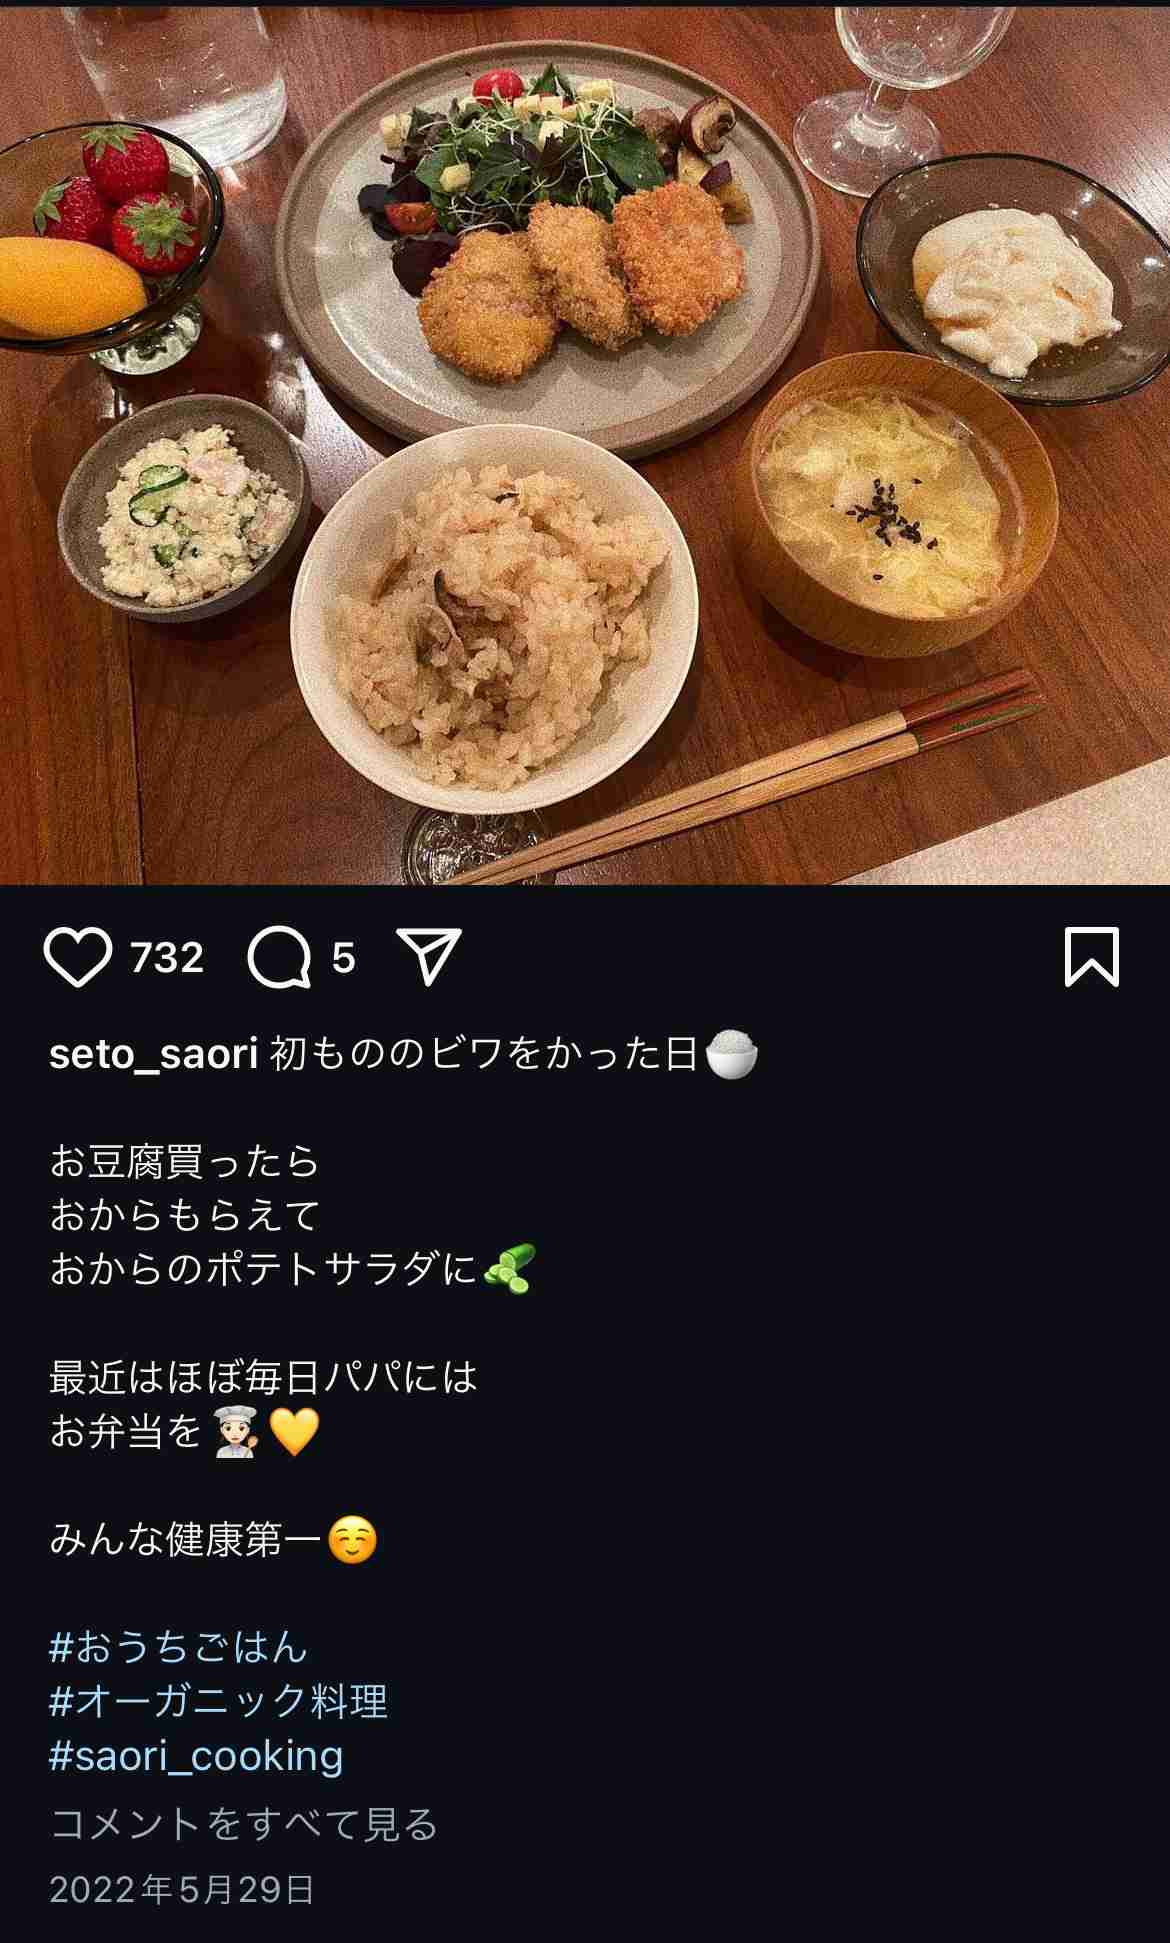Tap the smiling face emoji after みんな健康第一

click(x=353, y=1540)
